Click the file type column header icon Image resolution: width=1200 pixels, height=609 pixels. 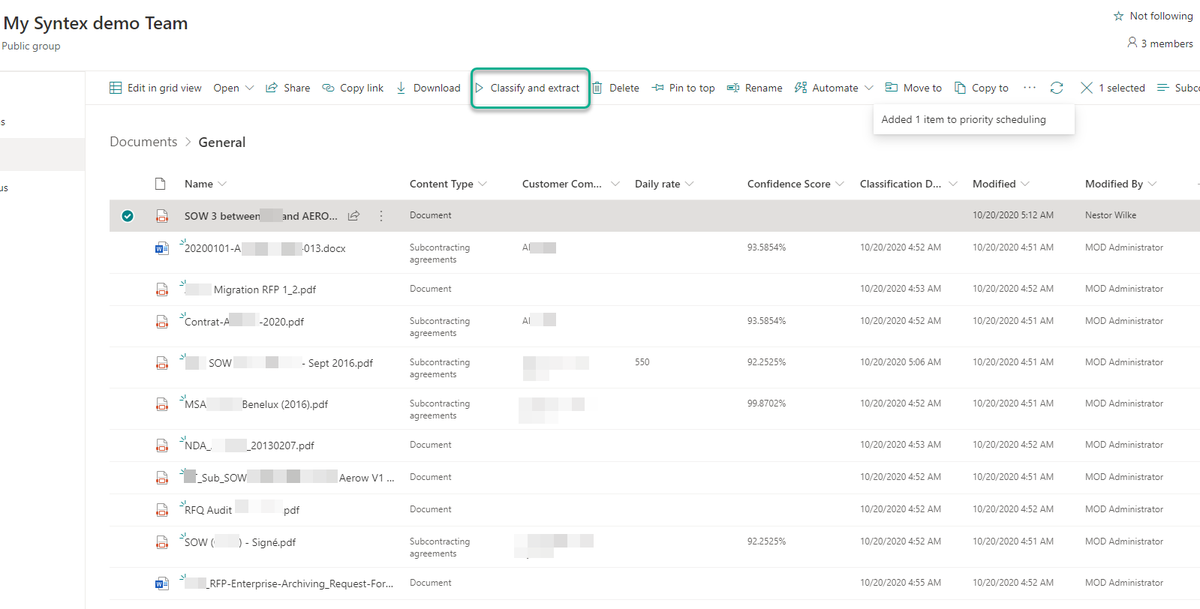click(x=160, y=184)
